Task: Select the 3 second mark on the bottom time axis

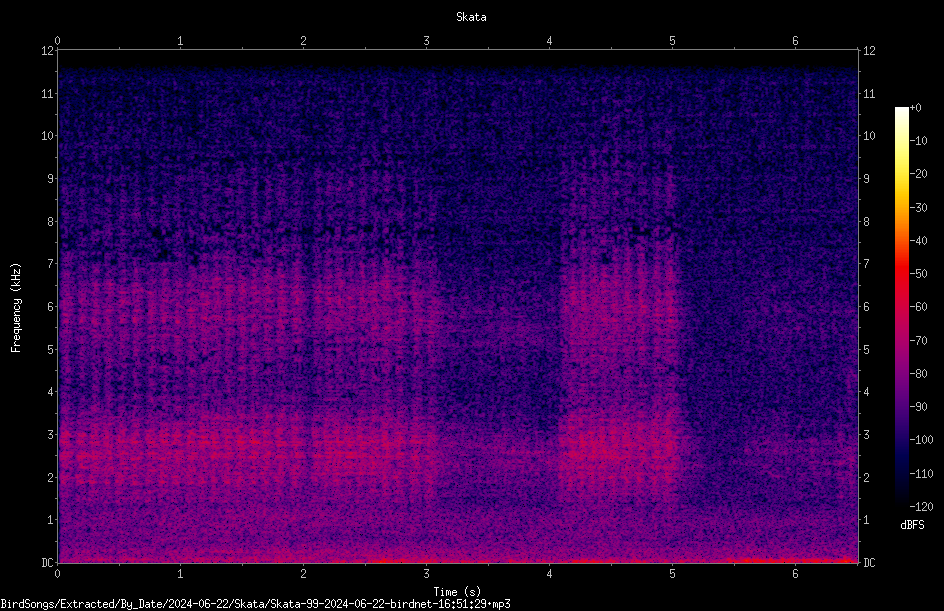Action: click(426, 574)
